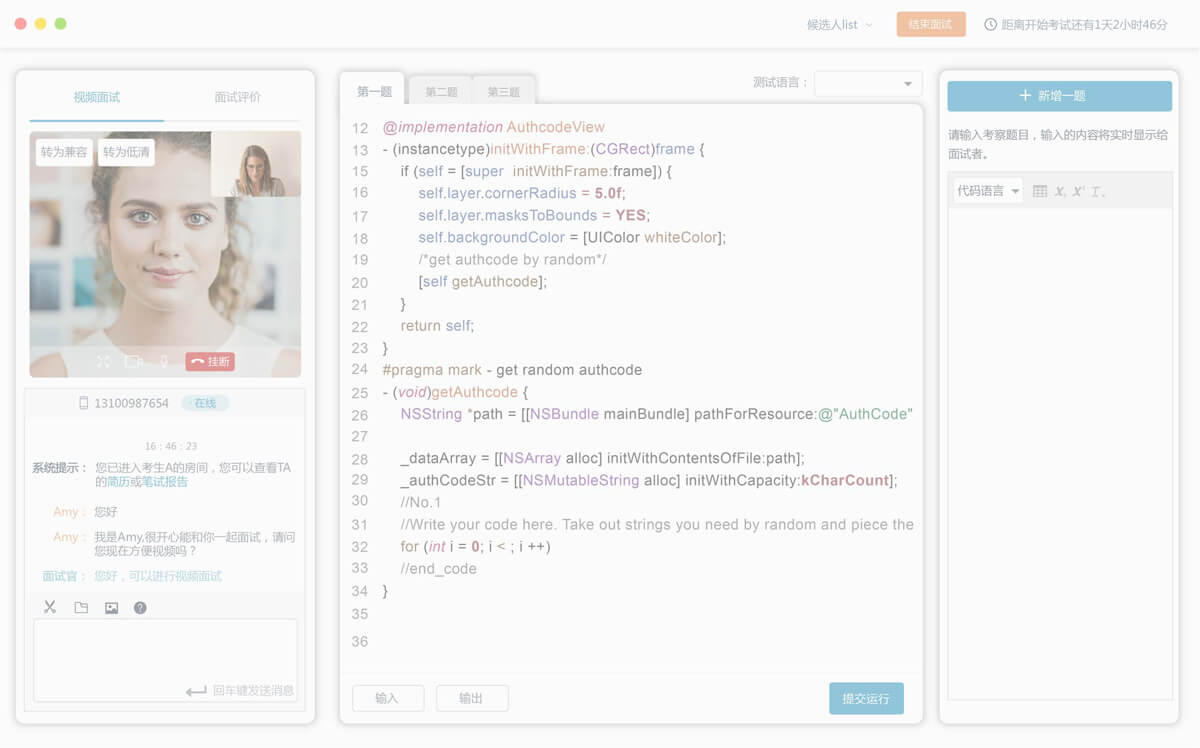Click the clear formatting icon in editor
The height and width of the screenshot is (748, 1200).
point(1097,191)
